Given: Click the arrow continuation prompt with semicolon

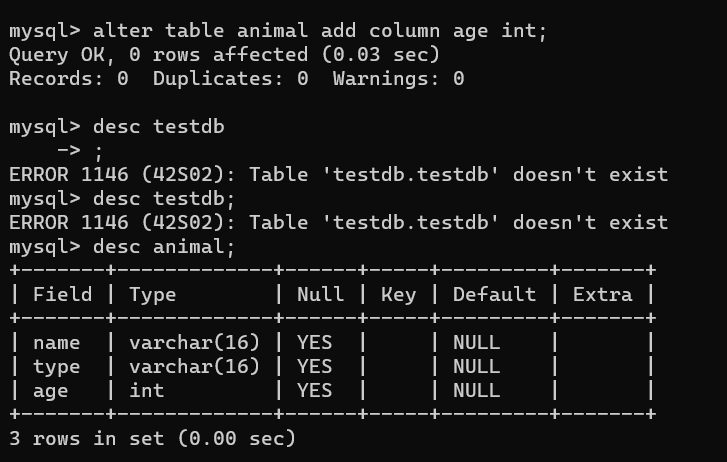Looking at the screenshot, I should tap(79, 151).
